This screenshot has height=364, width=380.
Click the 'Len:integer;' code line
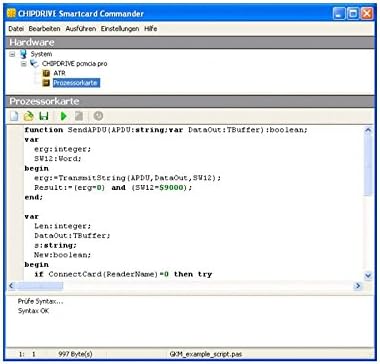(62, 226)
